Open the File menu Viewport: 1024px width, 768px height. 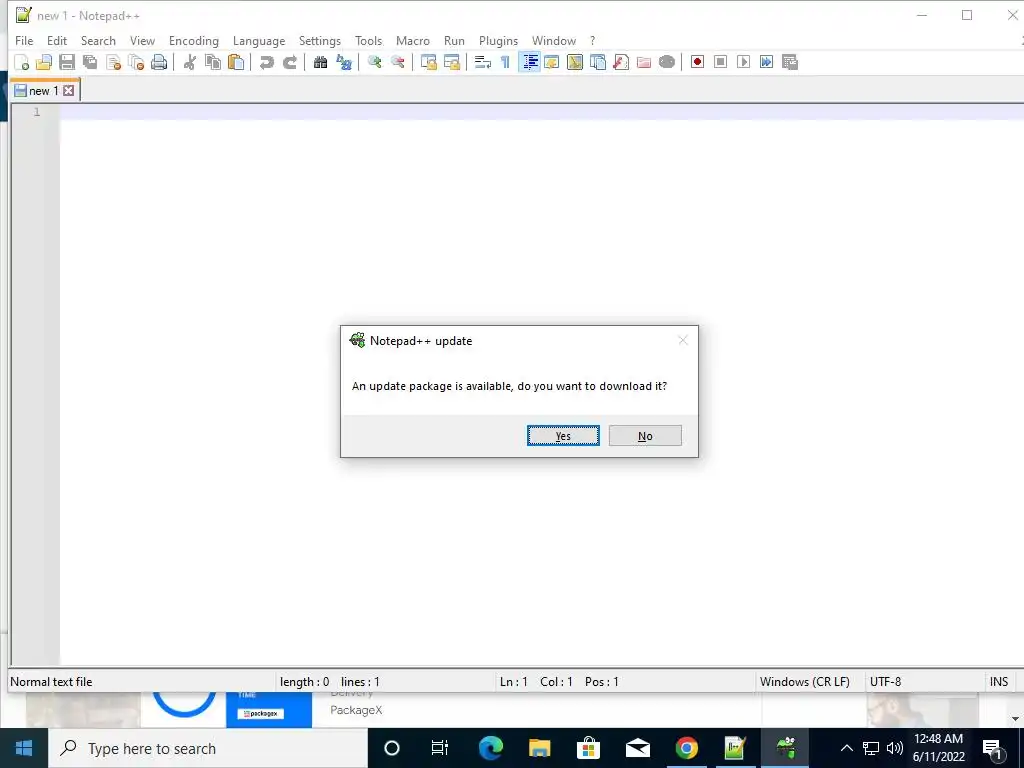pos(24,40)
